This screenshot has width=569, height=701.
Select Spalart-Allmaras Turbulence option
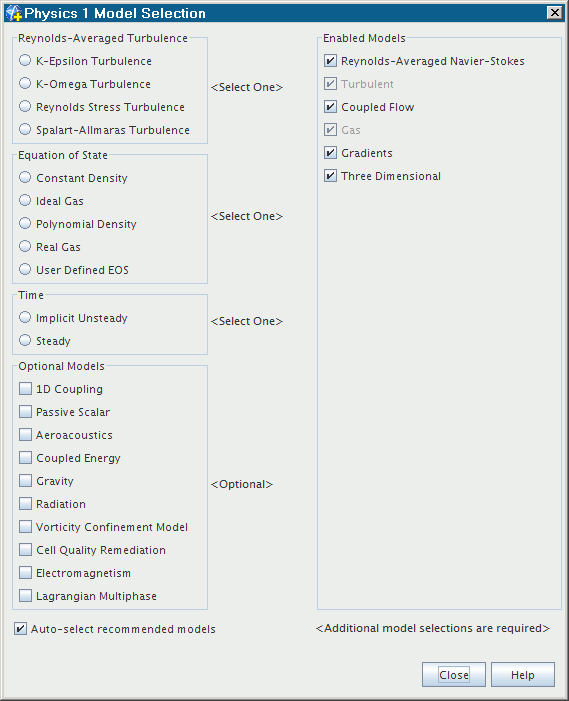point(25,129)
